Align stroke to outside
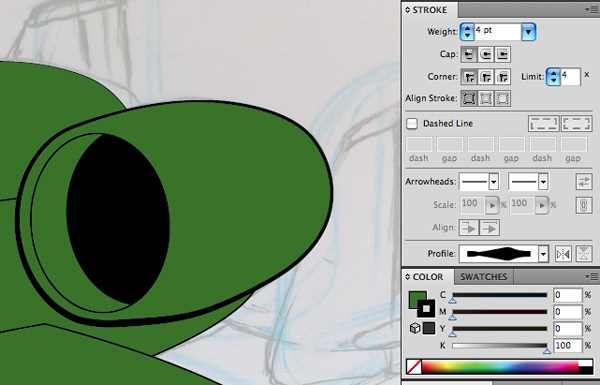This screenshot has width=600, height=385. pyautogui.click(x=502, y=98)
